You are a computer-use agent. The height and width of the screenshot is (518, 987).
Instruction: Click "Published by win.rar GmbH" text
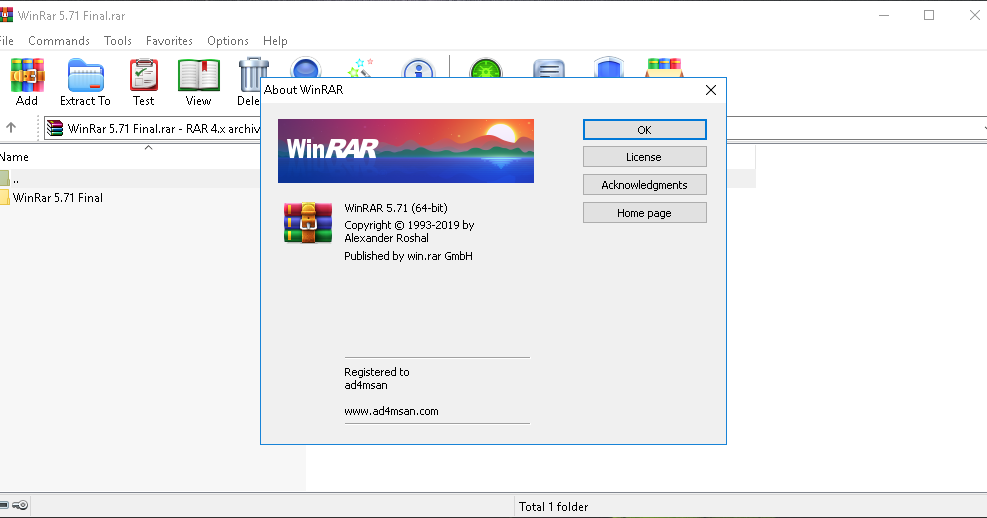[x=409, y=256]
